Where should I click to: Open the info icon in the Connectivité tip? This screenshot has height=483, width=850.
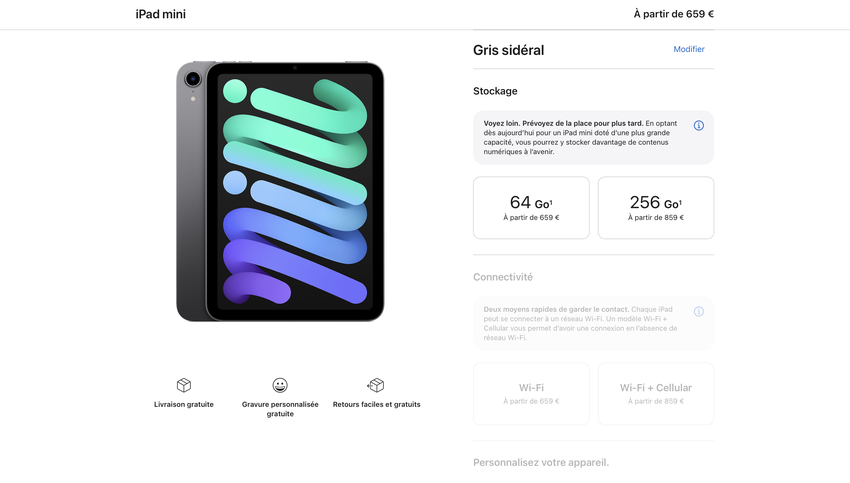click(x=699, y=312)
